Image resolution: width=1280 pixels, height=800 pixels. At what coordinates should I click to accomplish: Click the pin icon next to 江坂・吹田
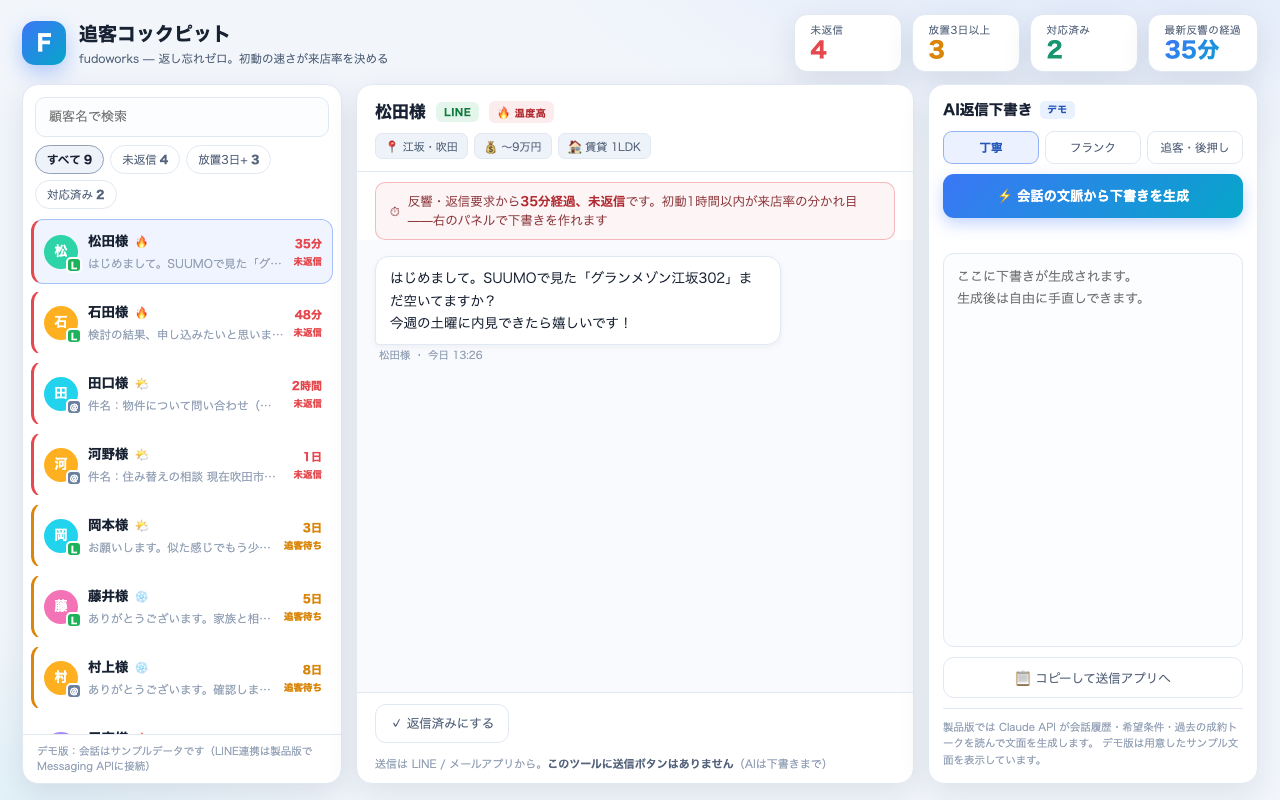tap(391, 147)
